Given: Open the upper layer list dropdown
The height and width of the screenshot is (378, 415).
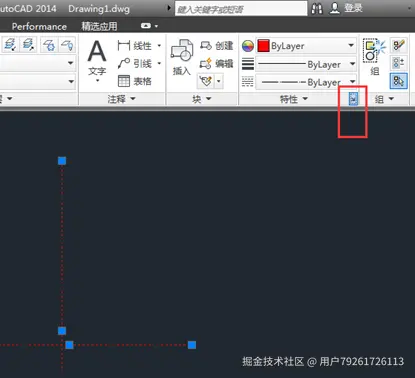Looking at the screenshot, I should coord(70,62).
